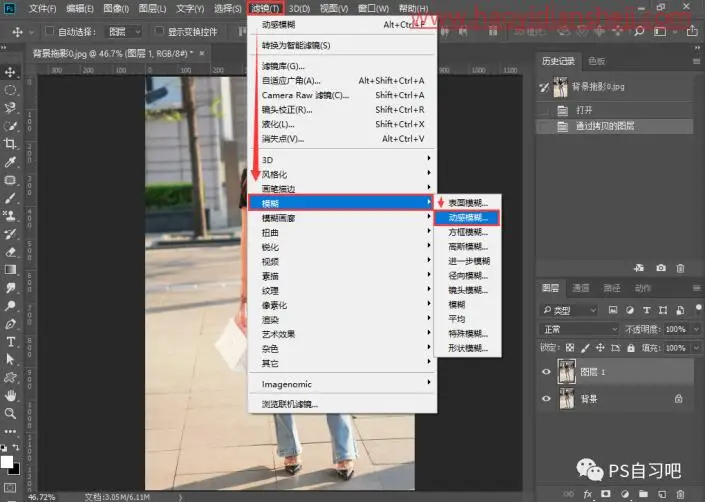Screen dimensions: 705x502
Task: Toggle the 自动选择 checkbox
Action: click(x=49, y=31)
